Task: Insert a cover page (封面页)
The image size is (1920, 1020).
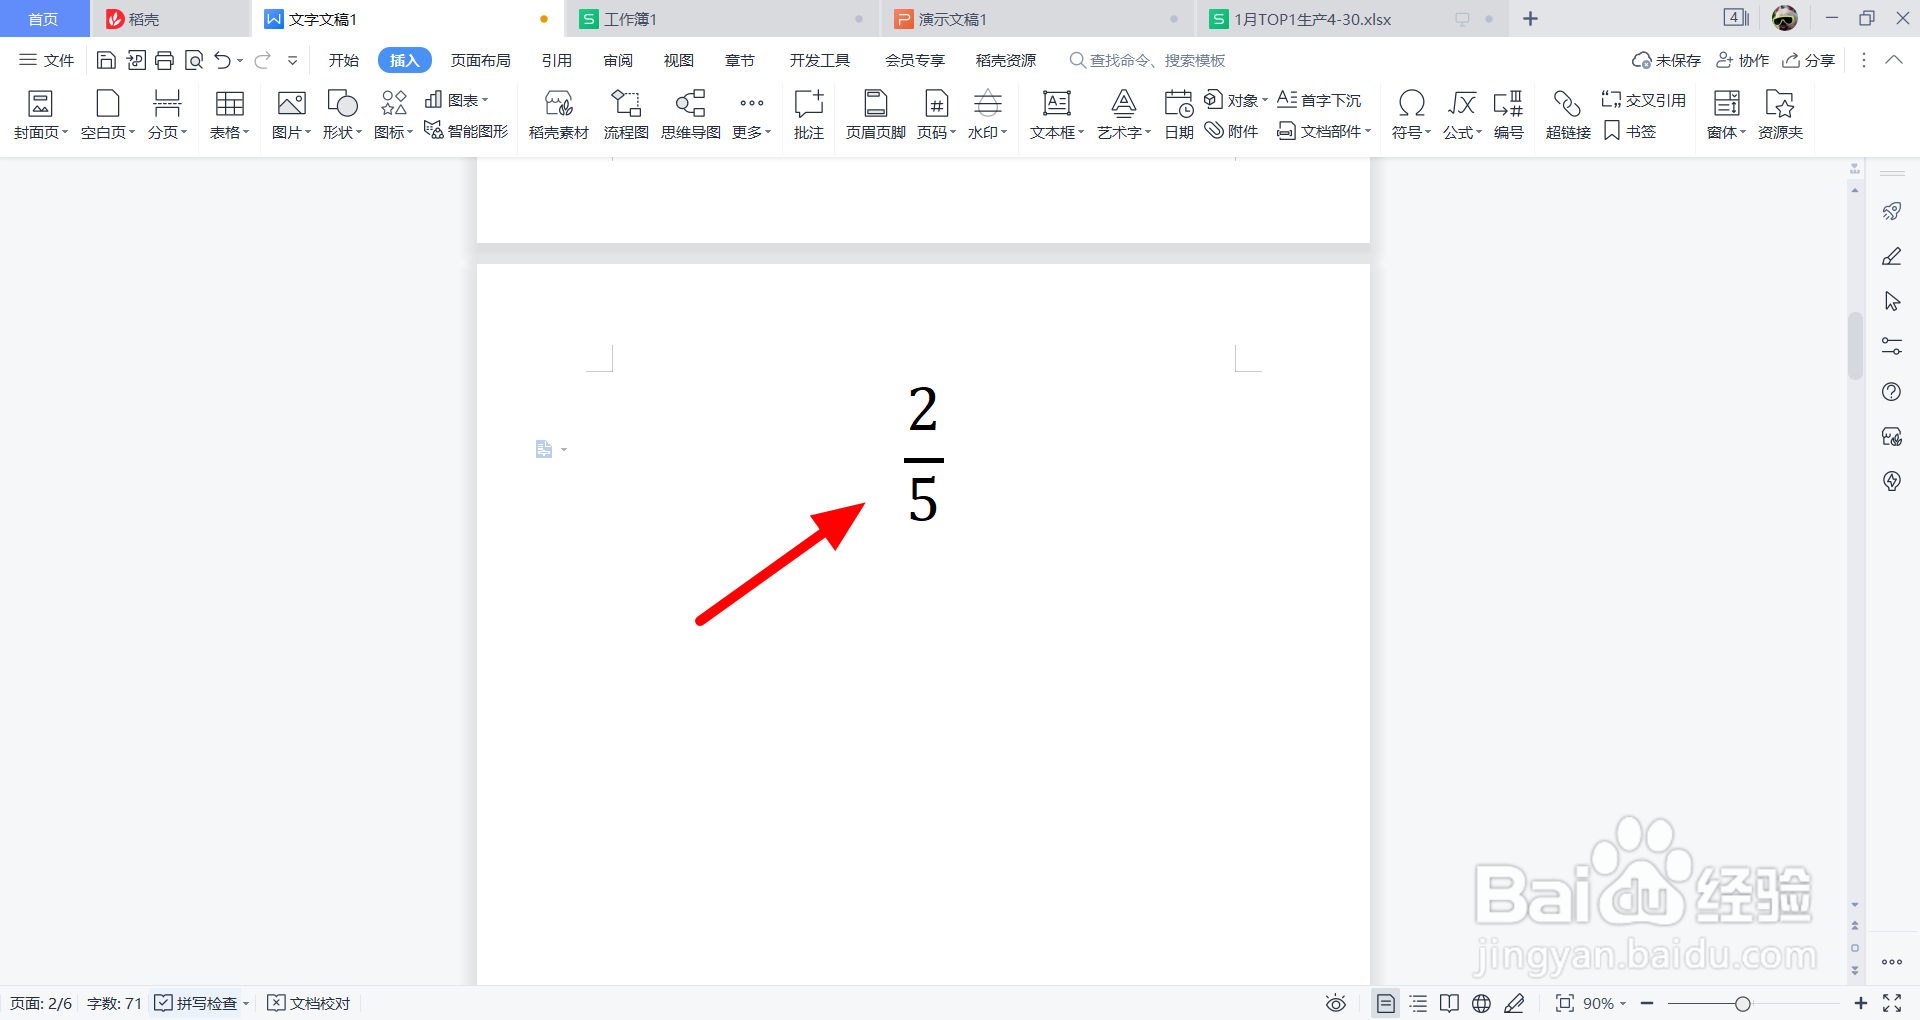Action: (x=41, y=114)
